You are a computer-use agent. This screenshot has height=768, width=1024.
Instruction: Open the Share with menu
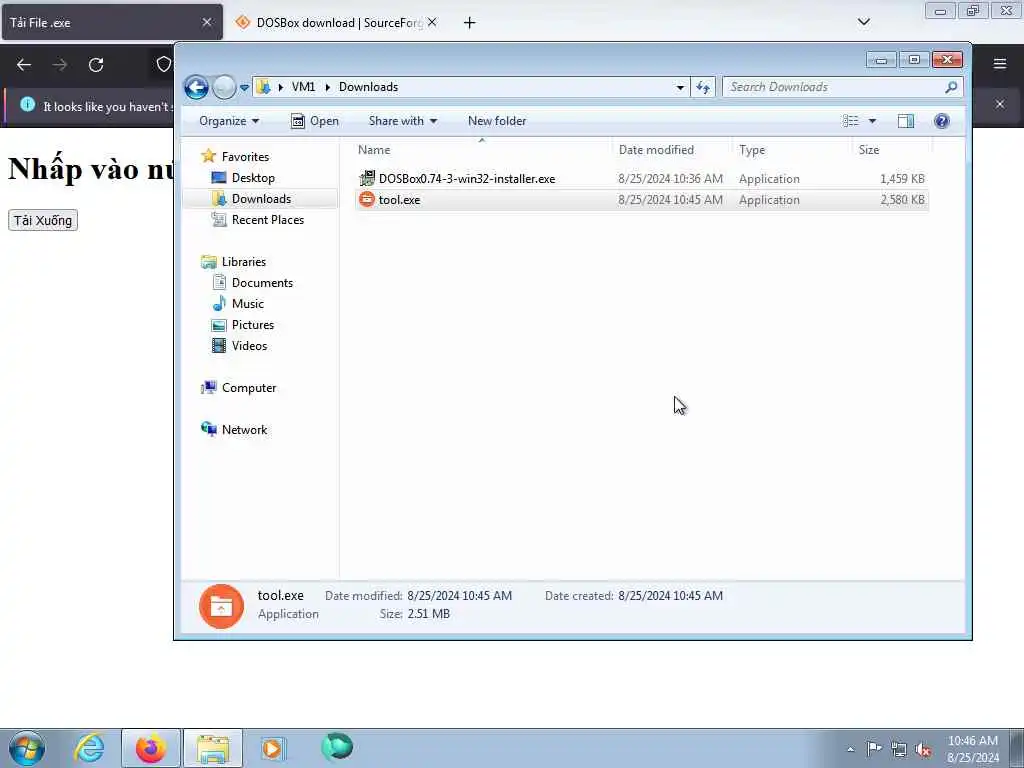coord(402,121)
